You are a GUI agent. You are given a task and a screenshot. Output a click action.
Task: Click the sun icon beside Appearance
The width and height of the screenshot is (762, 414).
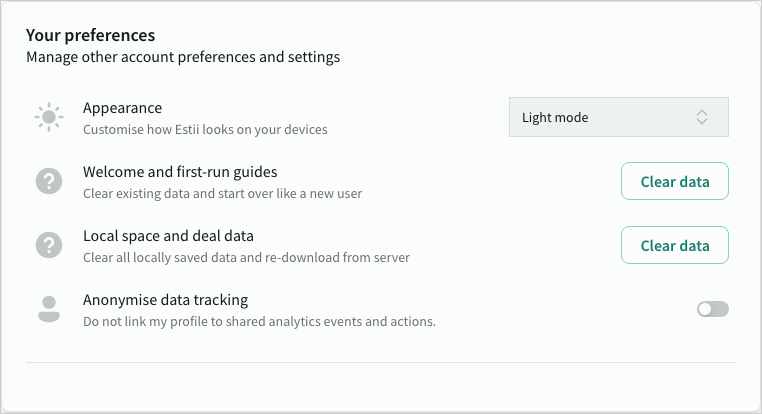tap(49, 117)
